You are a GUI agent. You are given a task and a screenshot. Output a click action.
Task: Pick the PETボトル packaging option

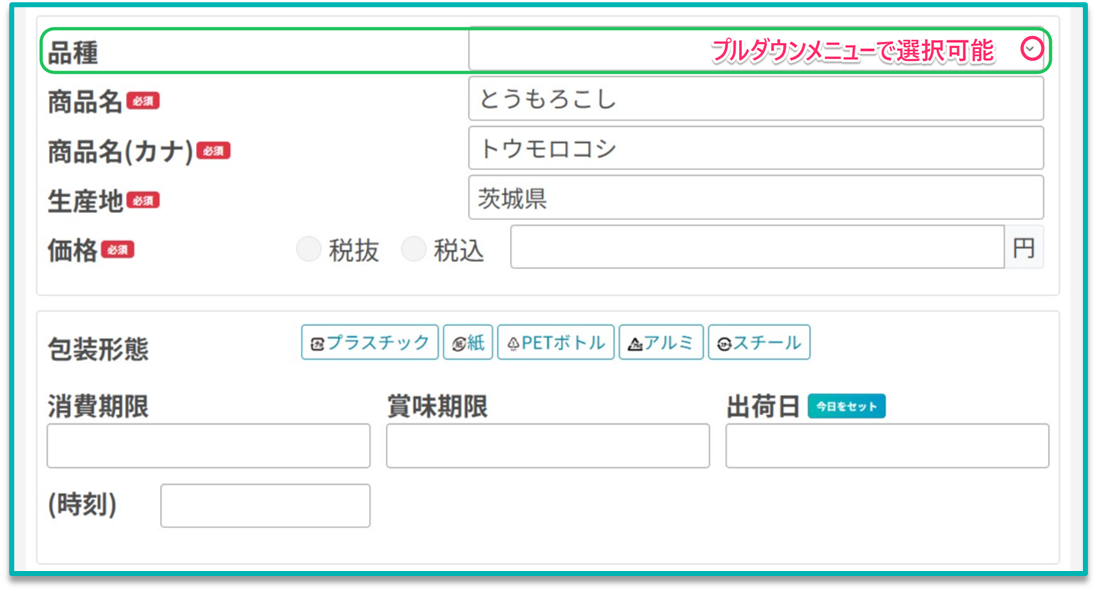(556, 343)
